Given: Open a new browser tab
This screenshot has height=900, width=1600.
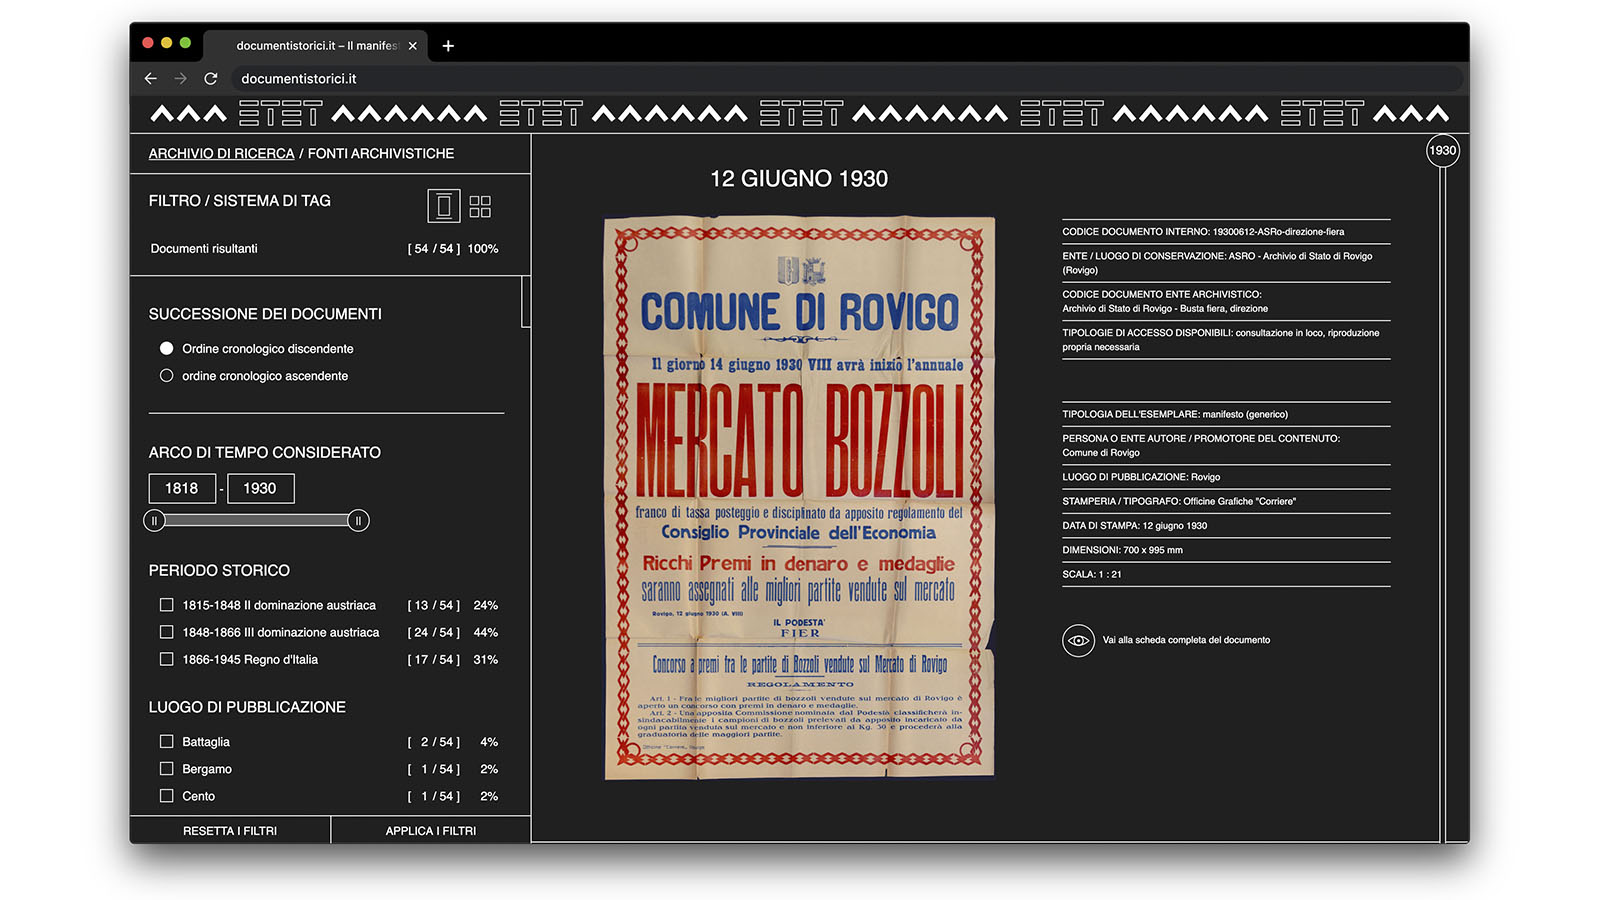Looking at the screenshot, I should [x=448, y=46].
